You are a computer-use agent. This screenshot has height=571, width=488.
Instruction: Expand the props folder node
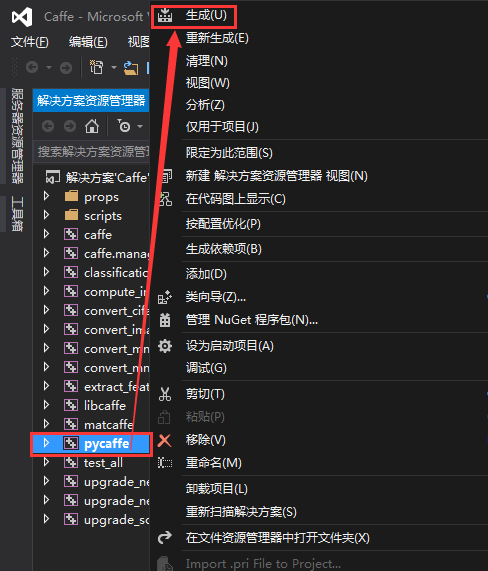(x=46, y=196)
